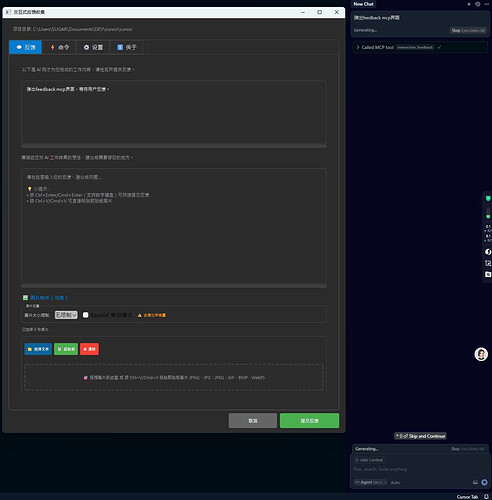The width and height of the screenshot is (492, 500).
Task: Open the Agent mode dropdown
Action: pyautogui.click(x=370, y=482)
